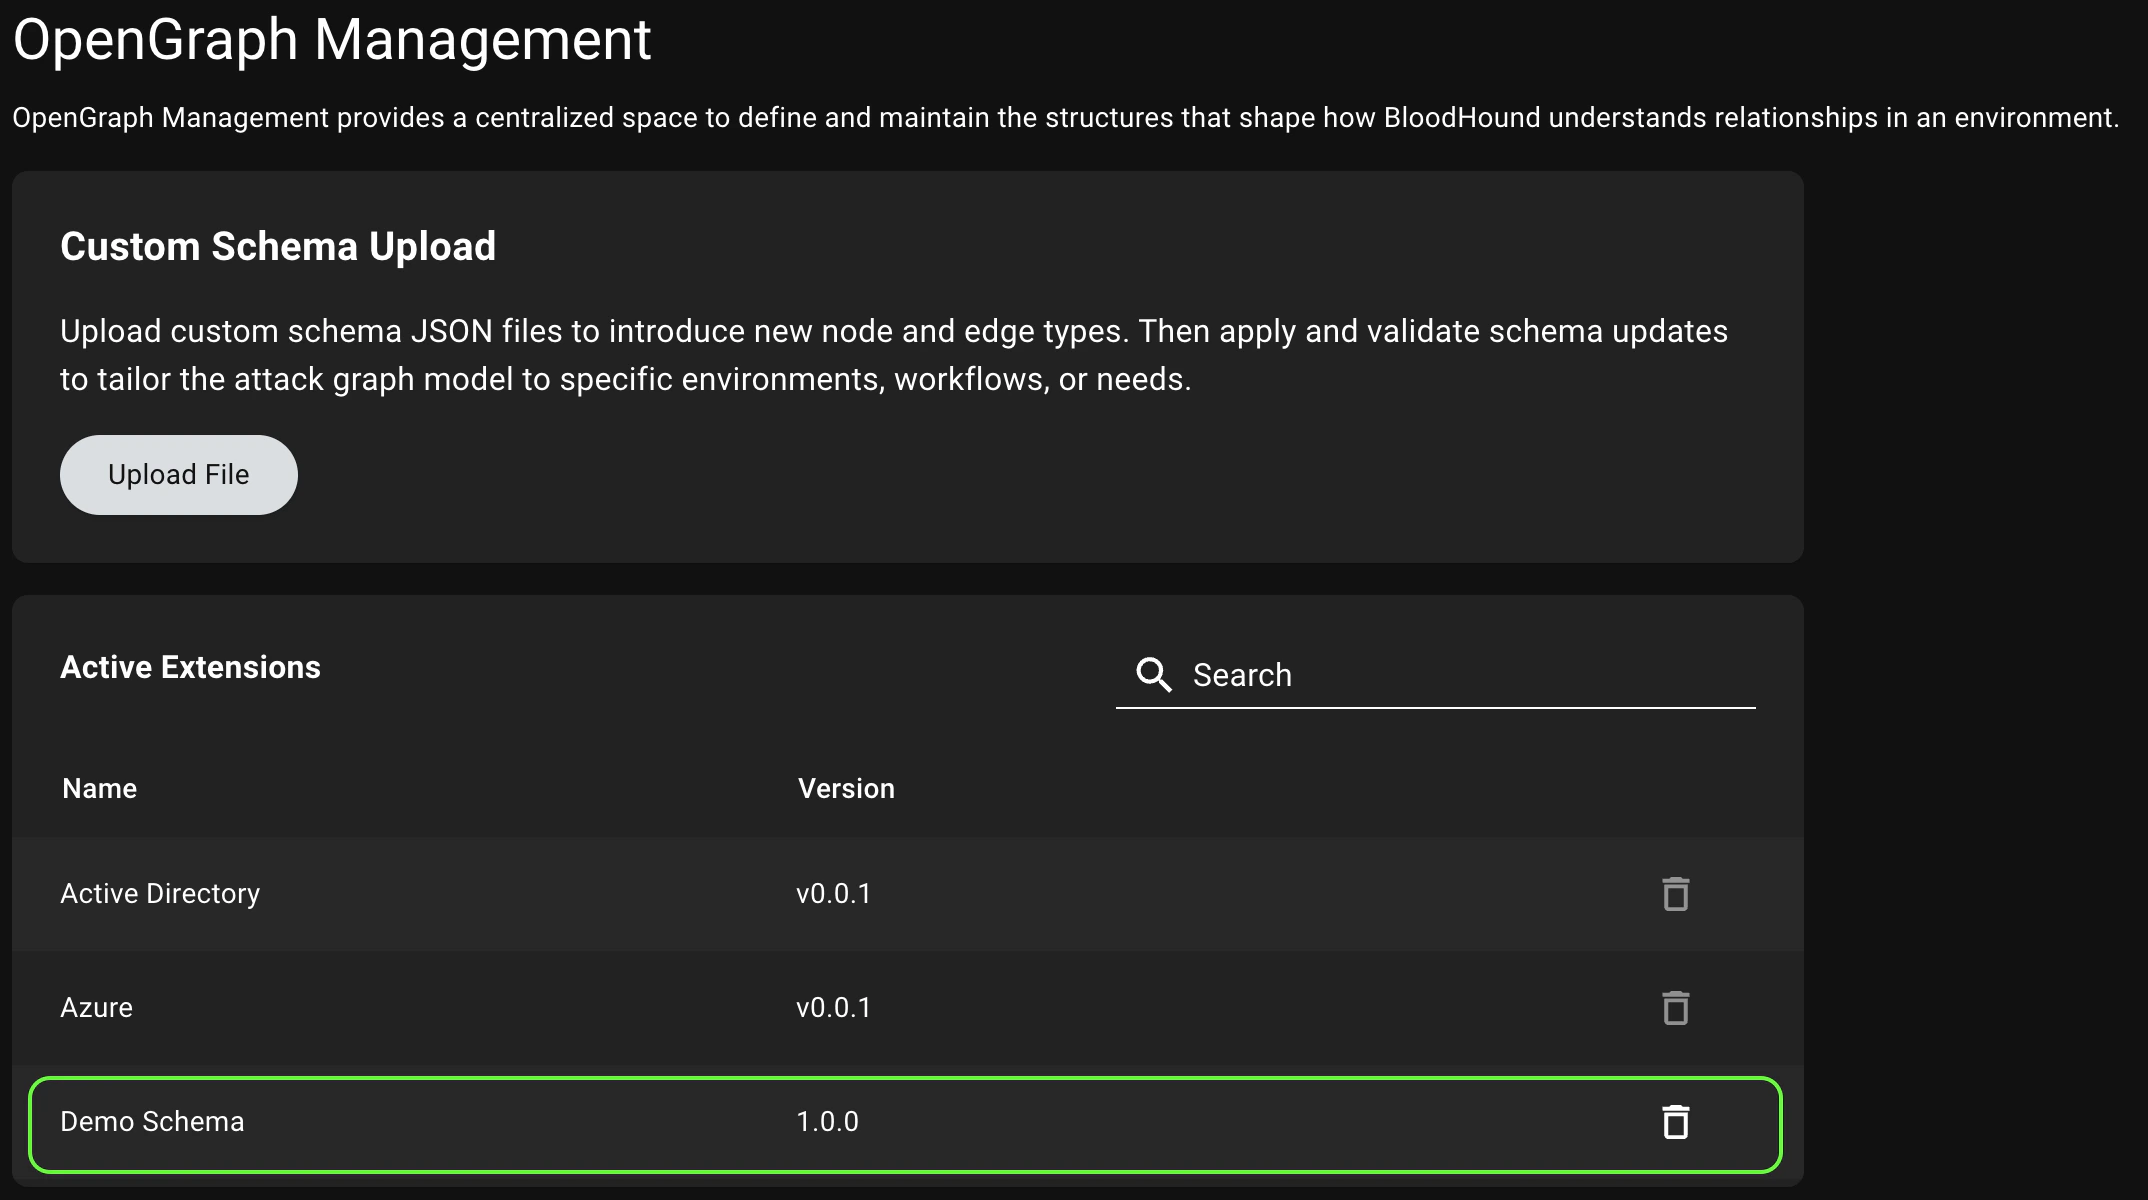Viewport: 2148px width, 1200px height.
Task: Click version 1.0.0 of Demo Schema
Action: tap(826, 1122)
